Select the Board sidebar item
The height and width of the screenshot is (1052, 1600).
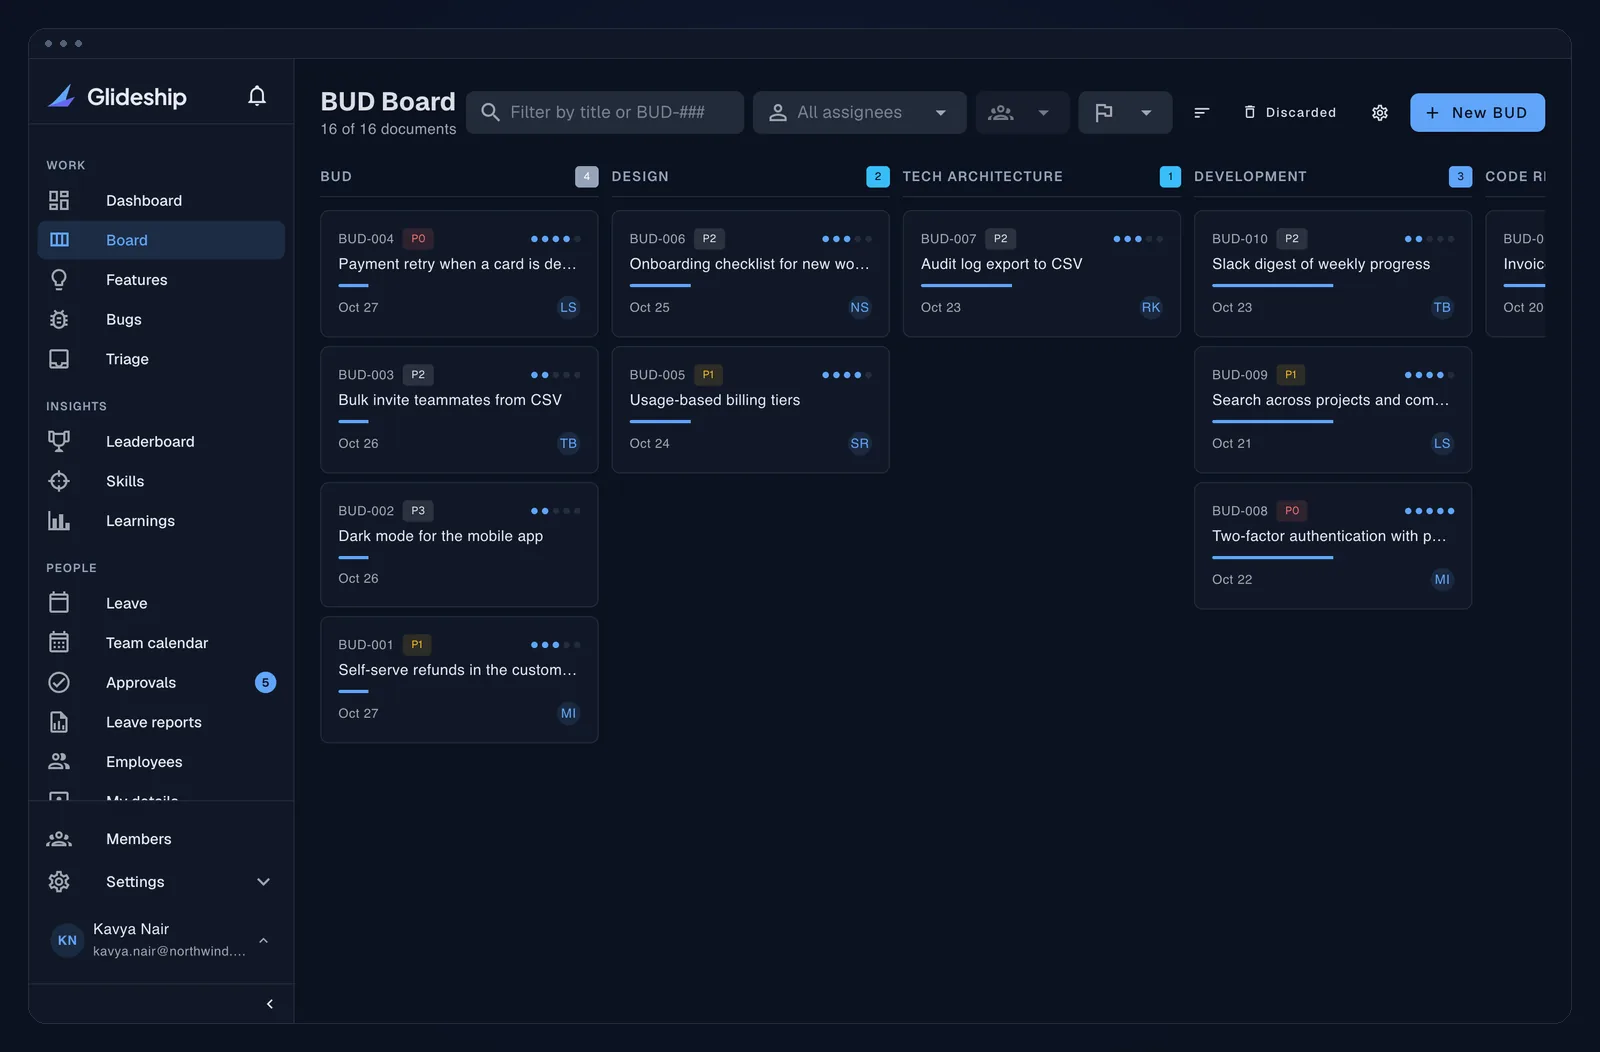(161, 240)
